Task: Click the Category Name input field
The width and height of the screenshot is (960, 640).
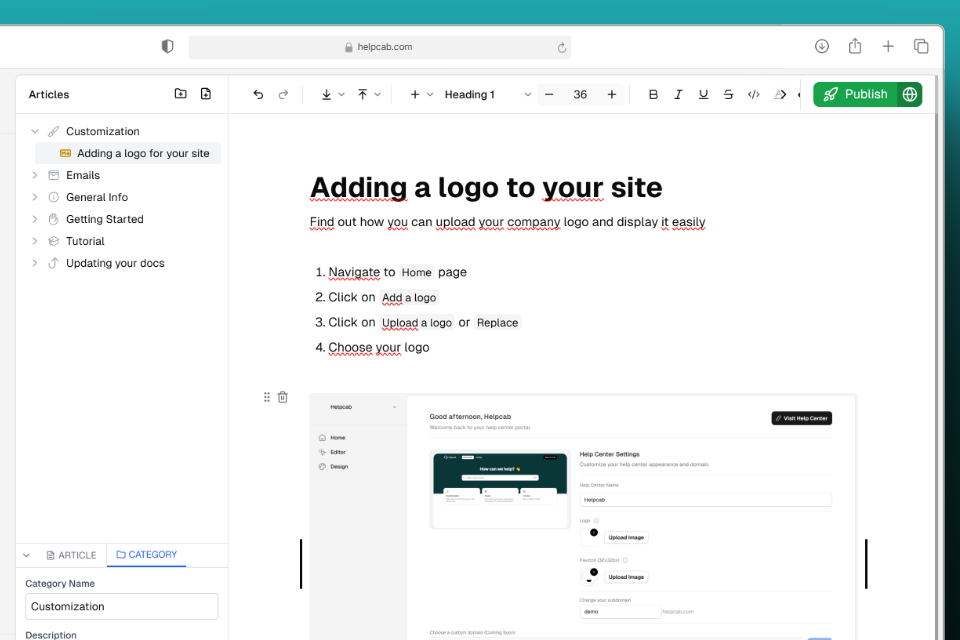Action: (121, 606)
